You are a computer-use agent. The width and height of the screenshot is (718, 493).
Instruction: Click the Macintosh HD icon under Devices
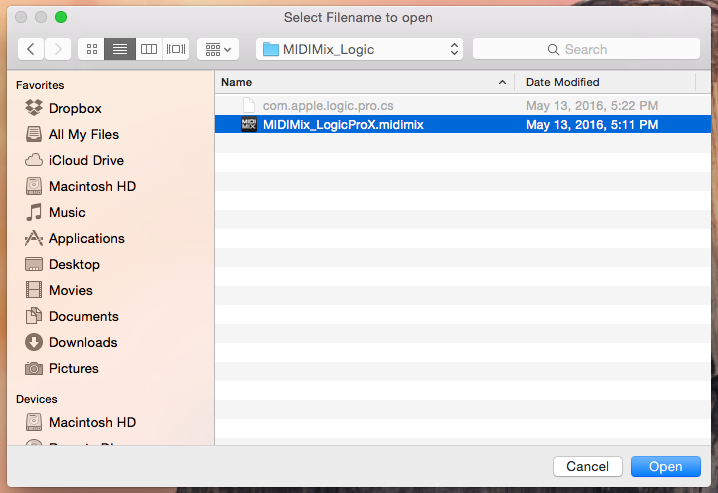click(34, 422)
